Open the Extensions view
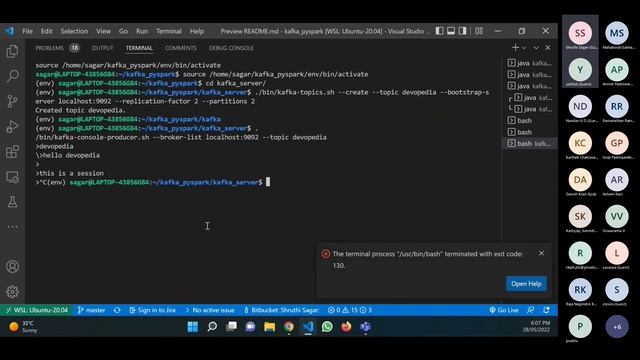 12,152
